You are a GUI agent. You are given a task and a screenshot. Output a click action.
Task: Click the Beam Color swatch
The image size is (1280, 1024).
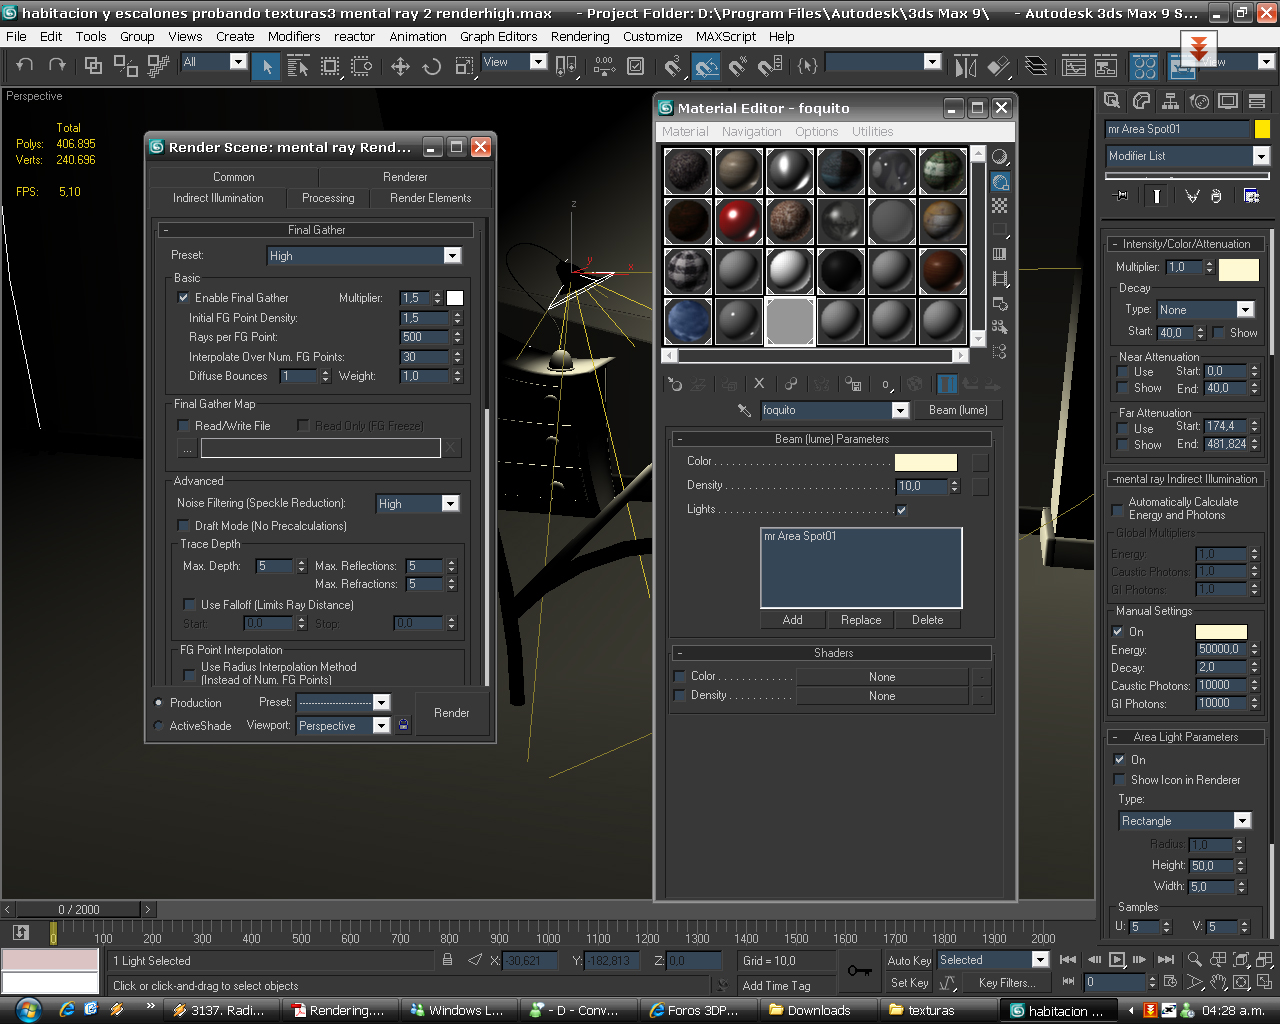point(926,462)
